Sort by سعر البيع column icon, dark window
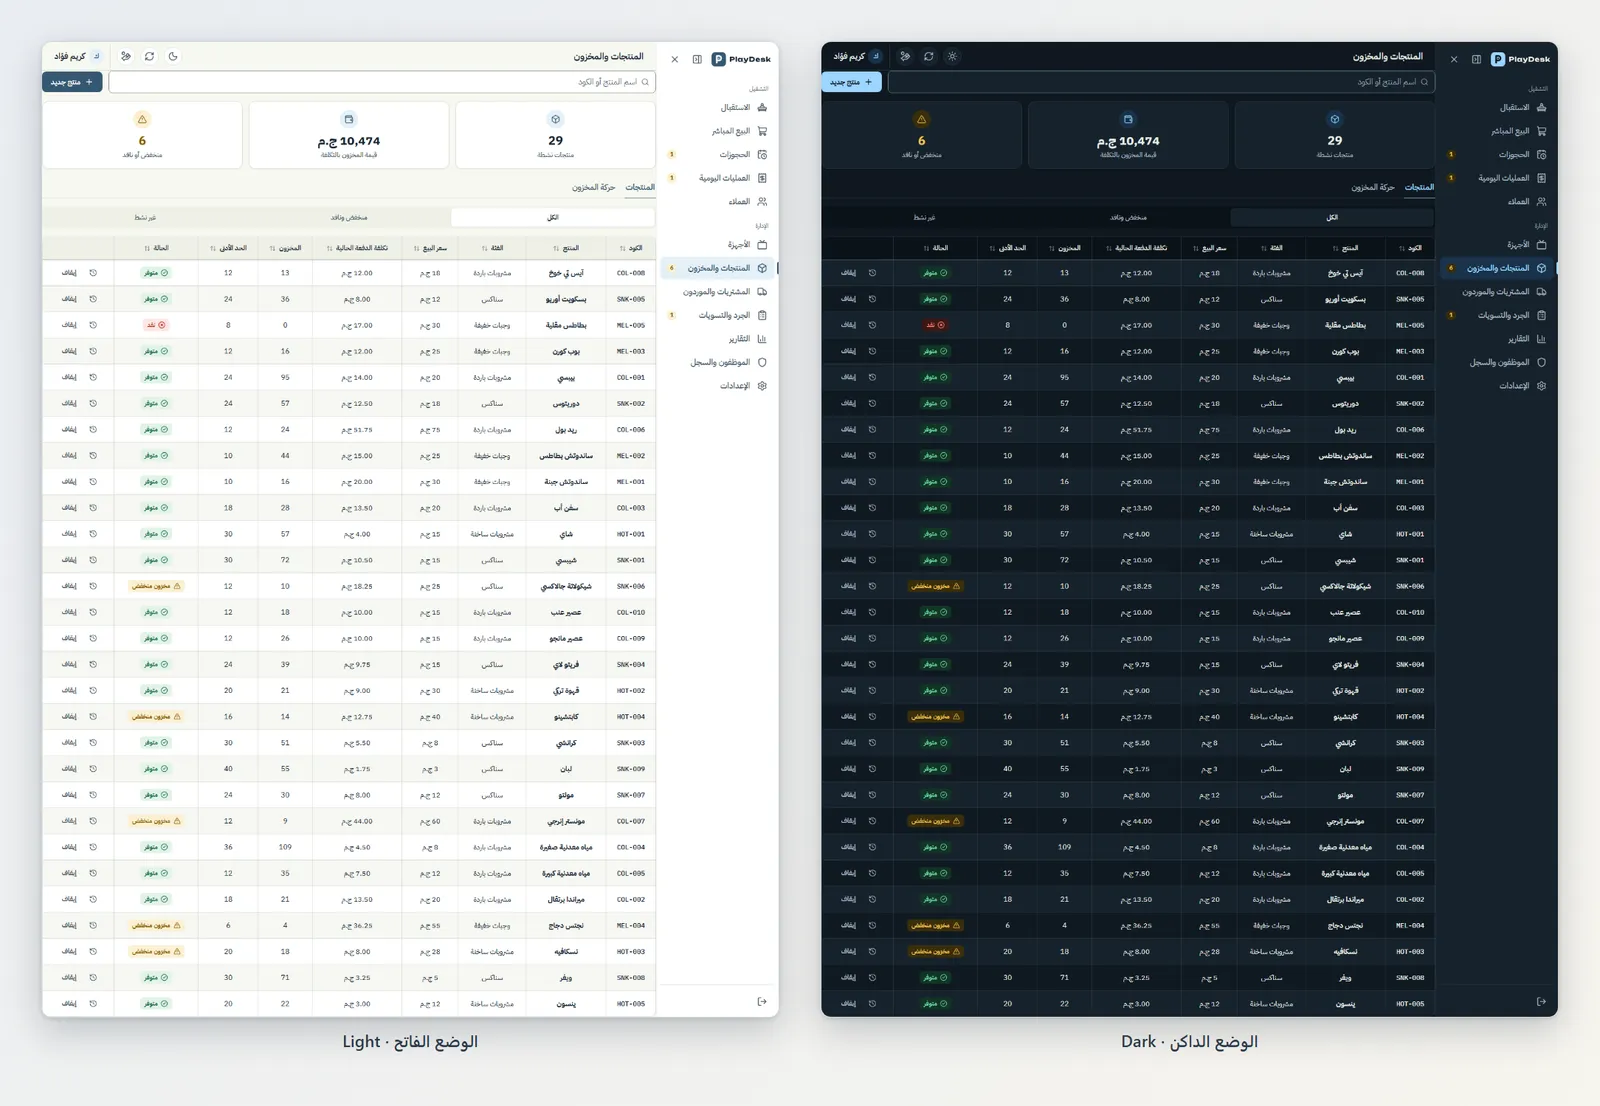The image size is (1600, 1106). click(1195, 248)
